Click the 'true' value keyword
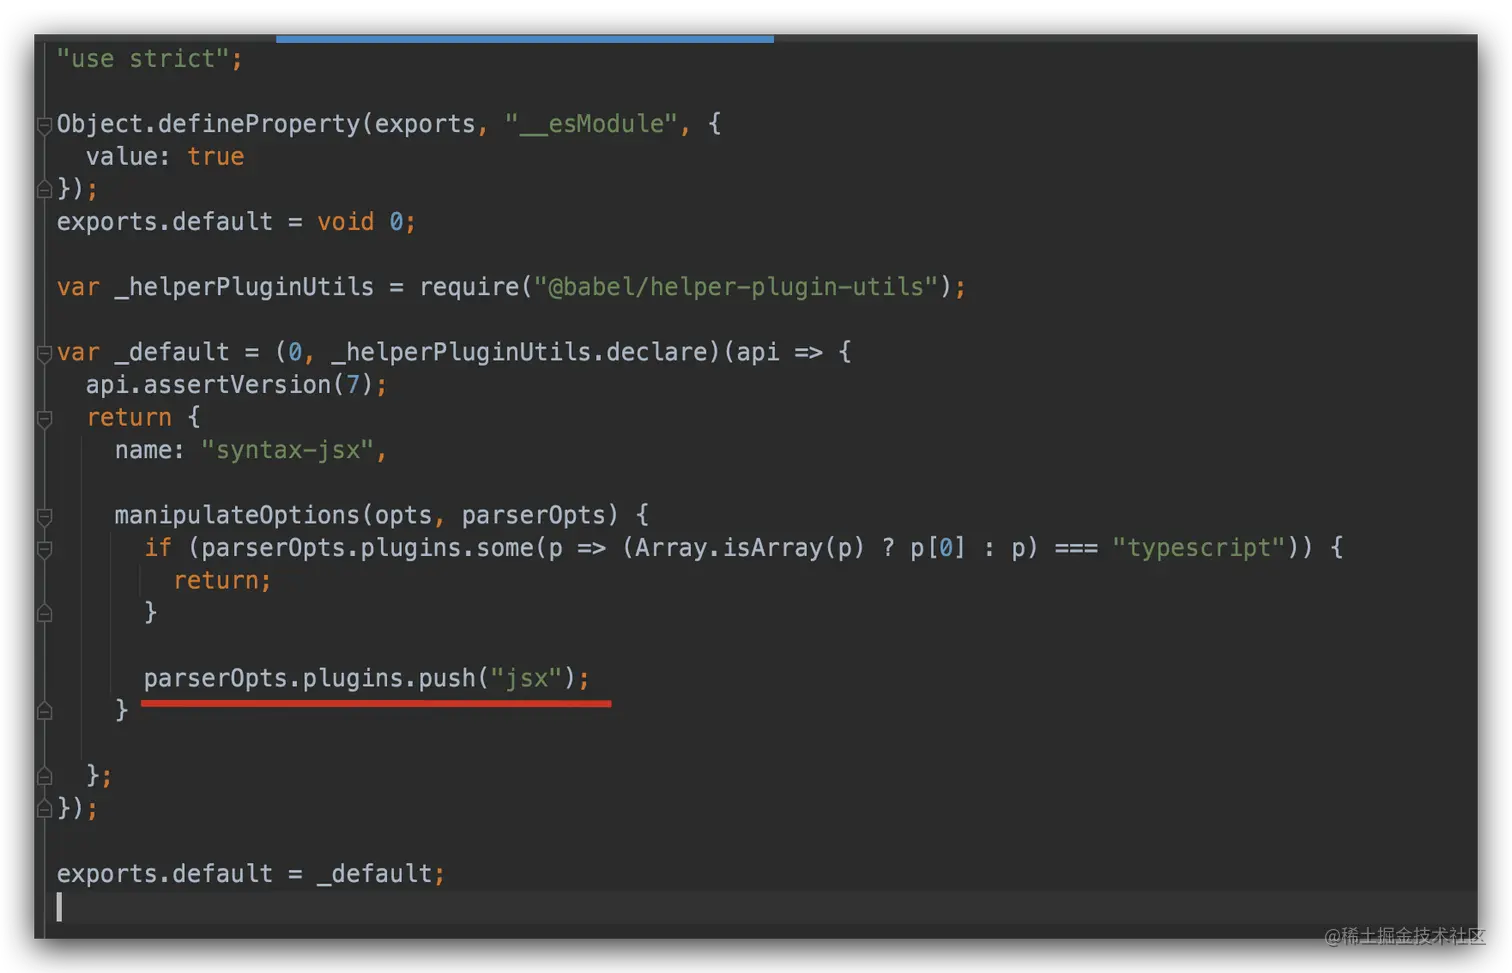The height and width of the screenshot is (973, 1512). click(x=215, y=157)
